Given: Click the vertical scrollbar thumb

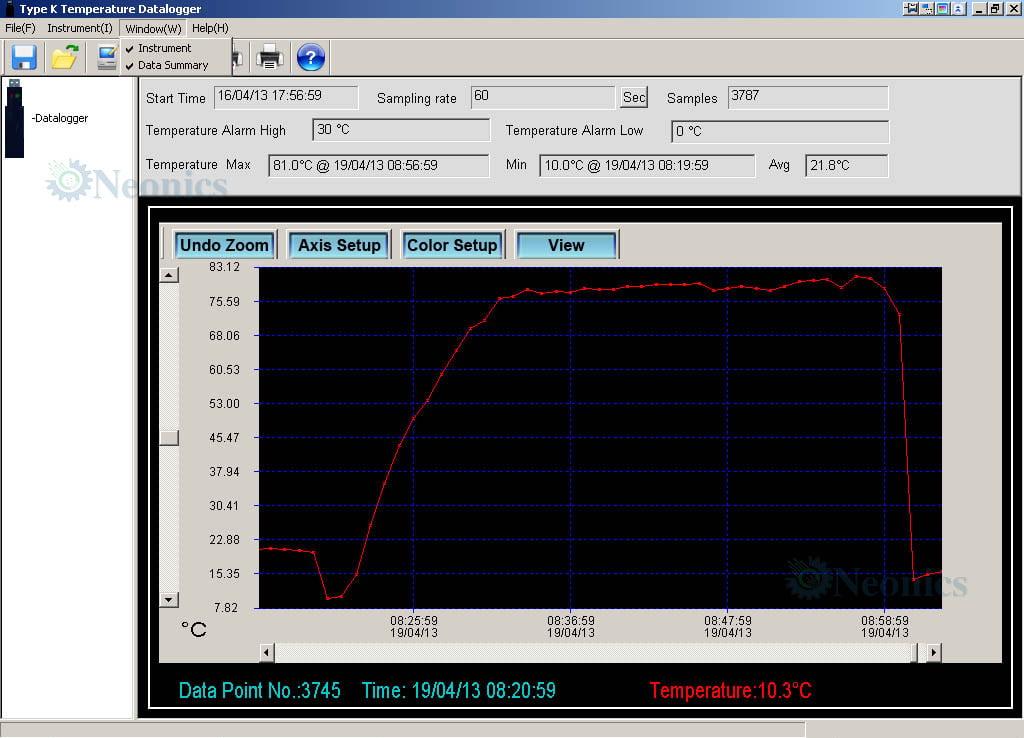Looking at the screenshot, I should 168,438.
